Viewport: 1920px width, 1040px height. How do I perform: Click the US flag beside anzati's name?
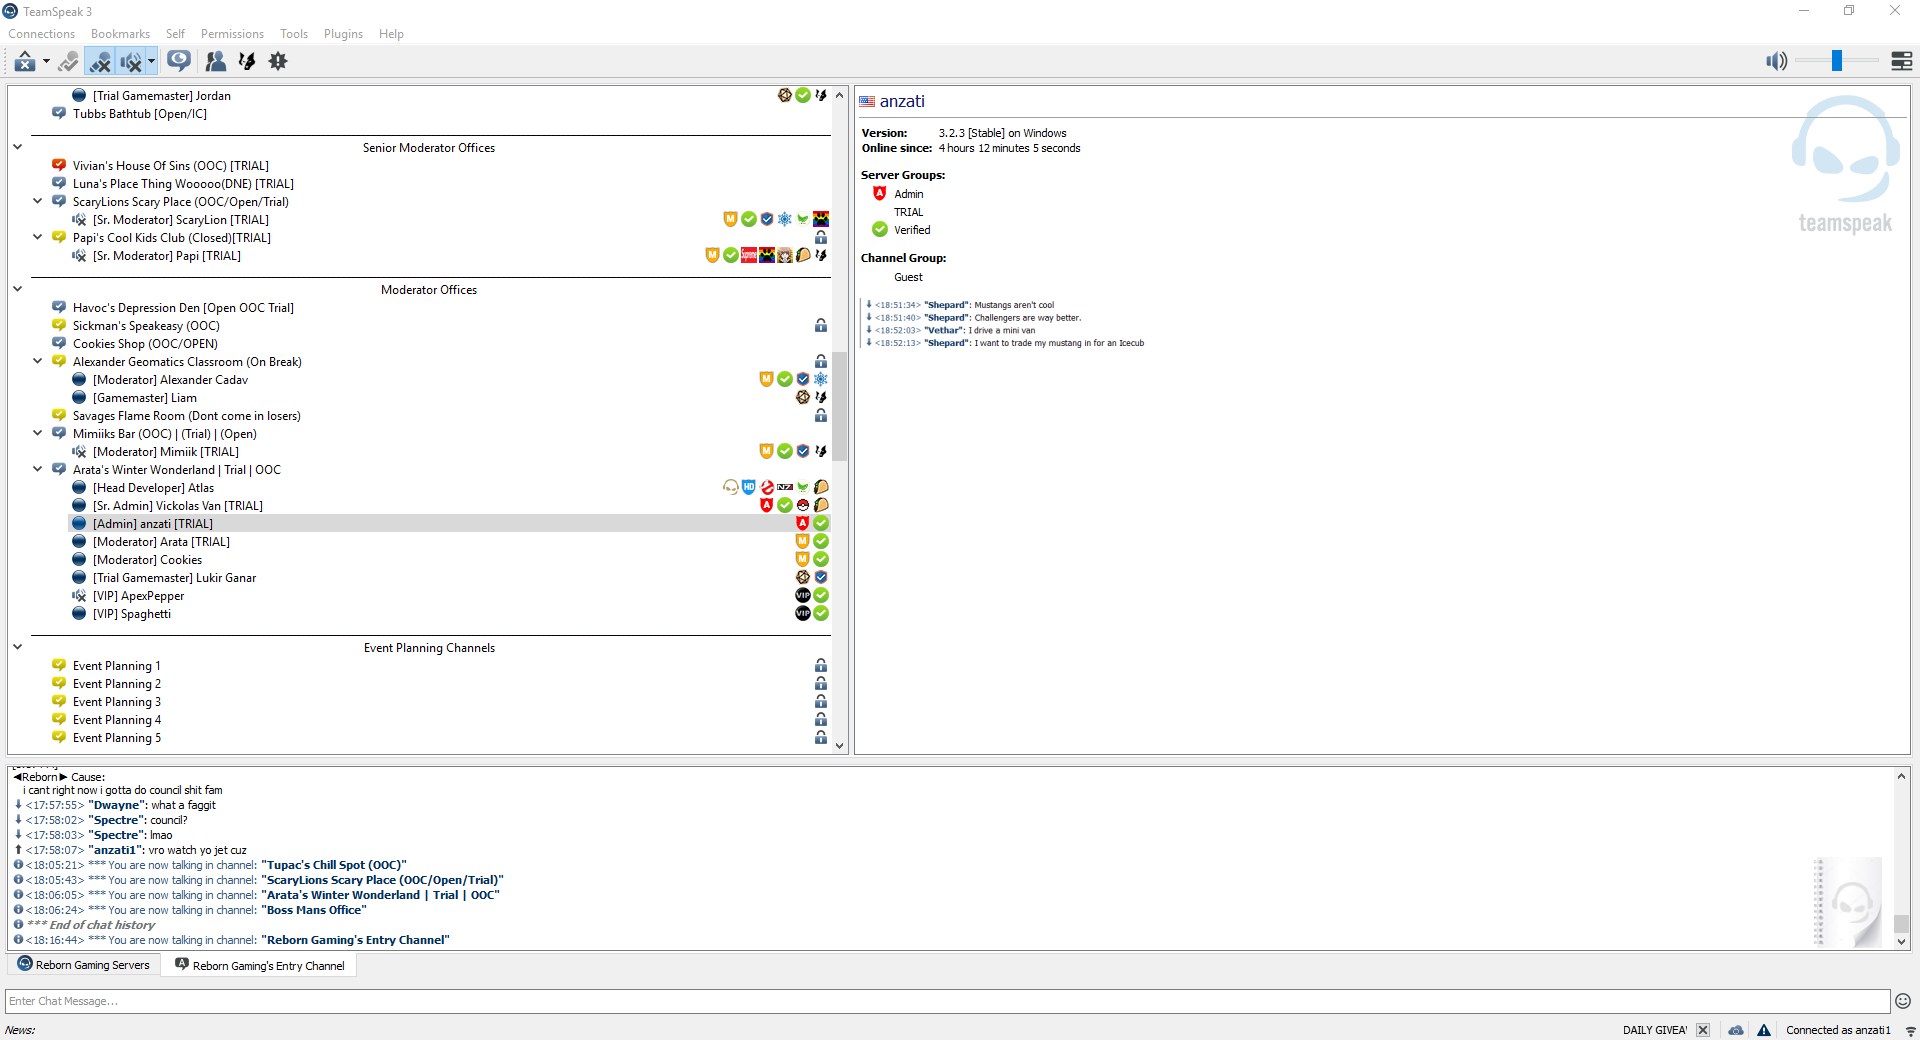[867, 101]
